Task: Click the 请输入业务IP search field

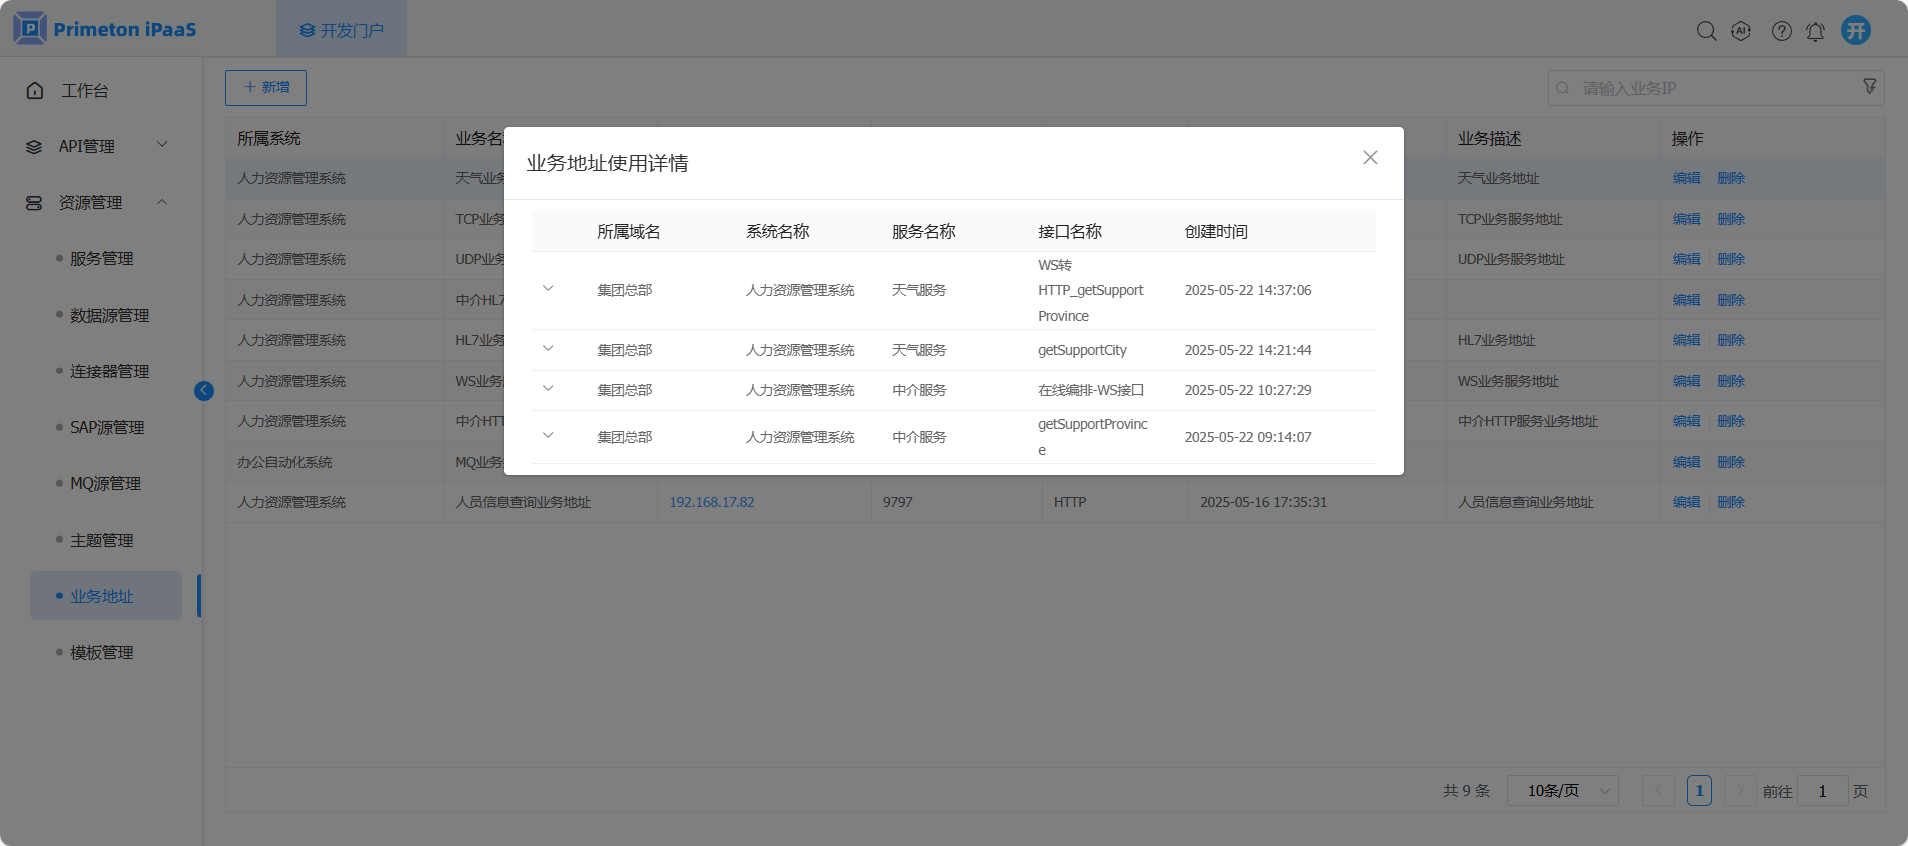Action: point(1710,88)
